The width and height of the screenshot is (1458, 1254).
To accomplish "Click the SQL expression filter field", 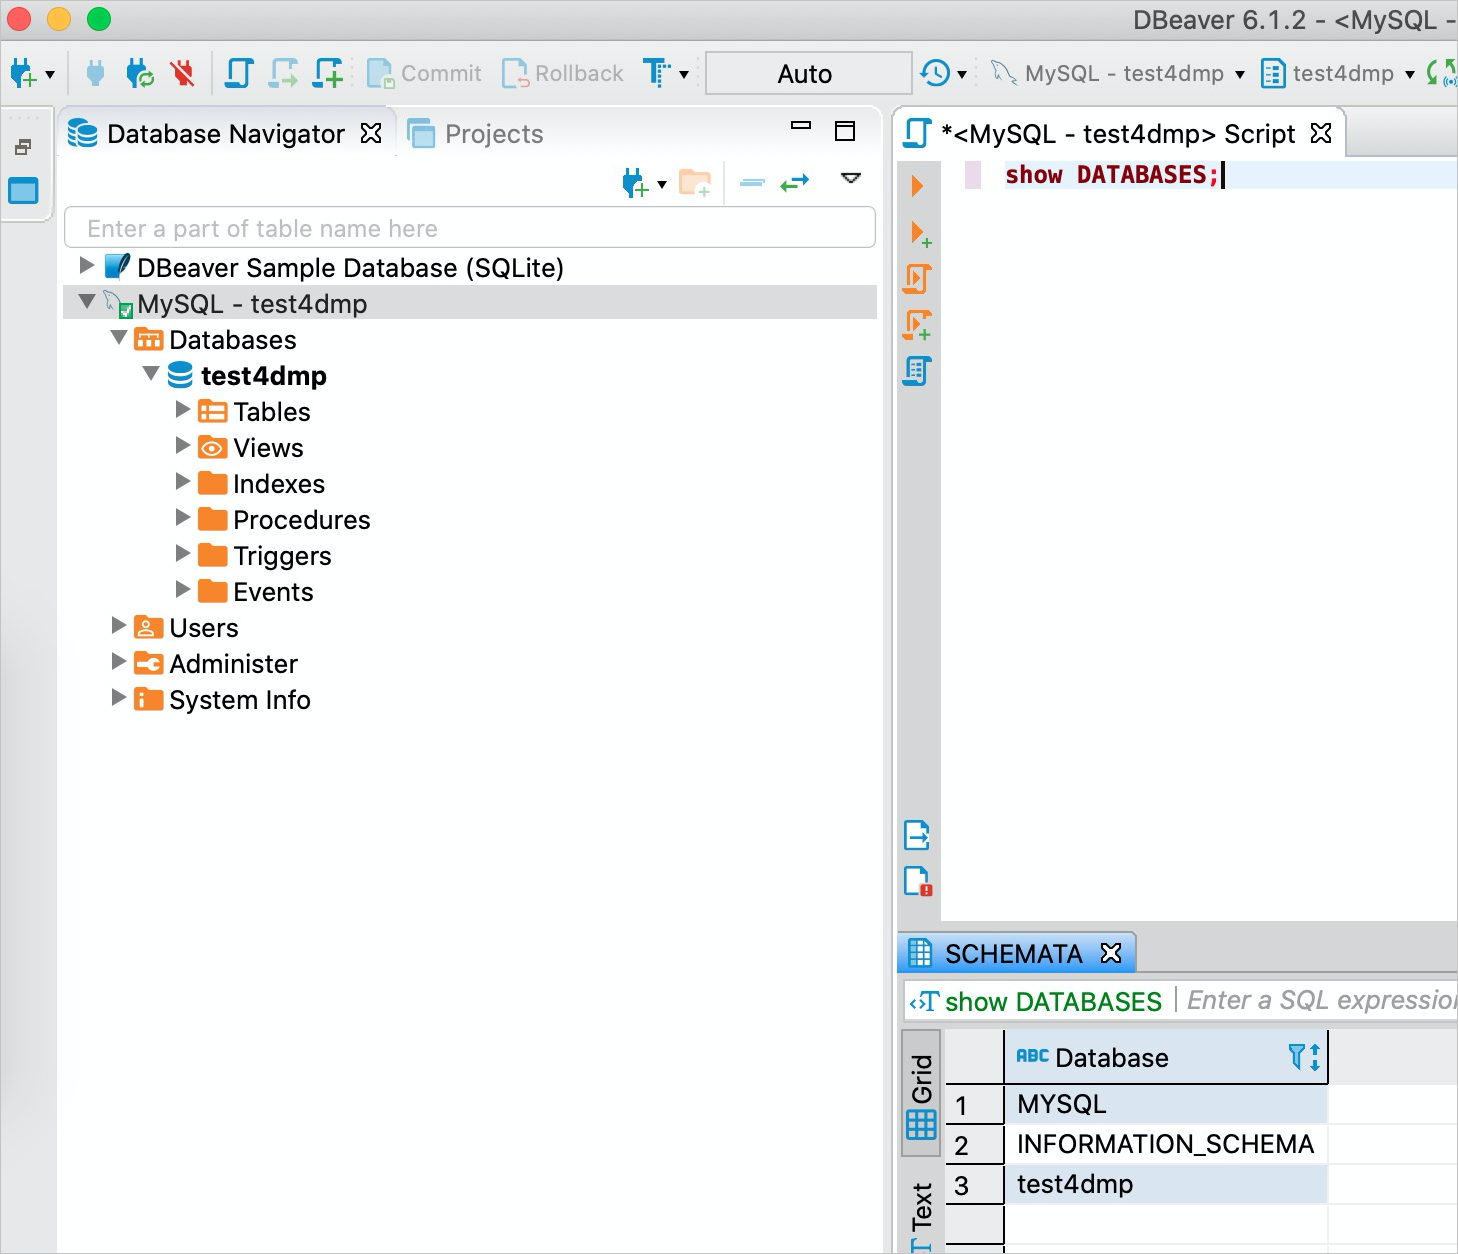I will click(1321, 1001).
